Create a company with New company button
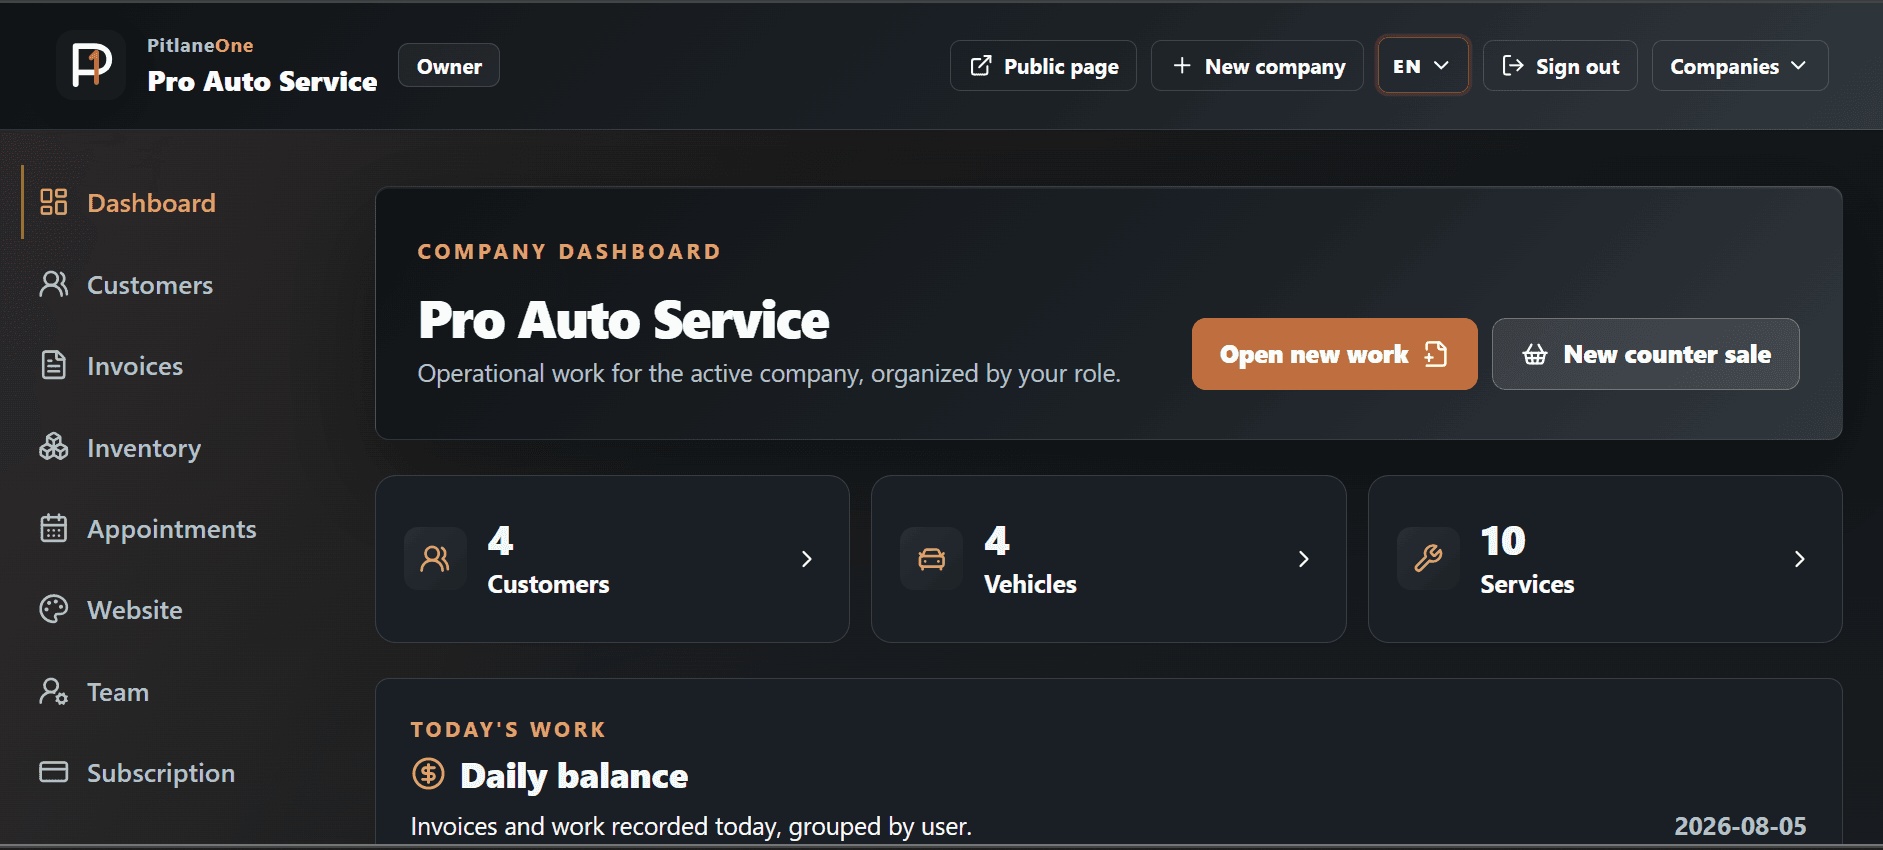The image size is (1883, 850). (1257, 66)
